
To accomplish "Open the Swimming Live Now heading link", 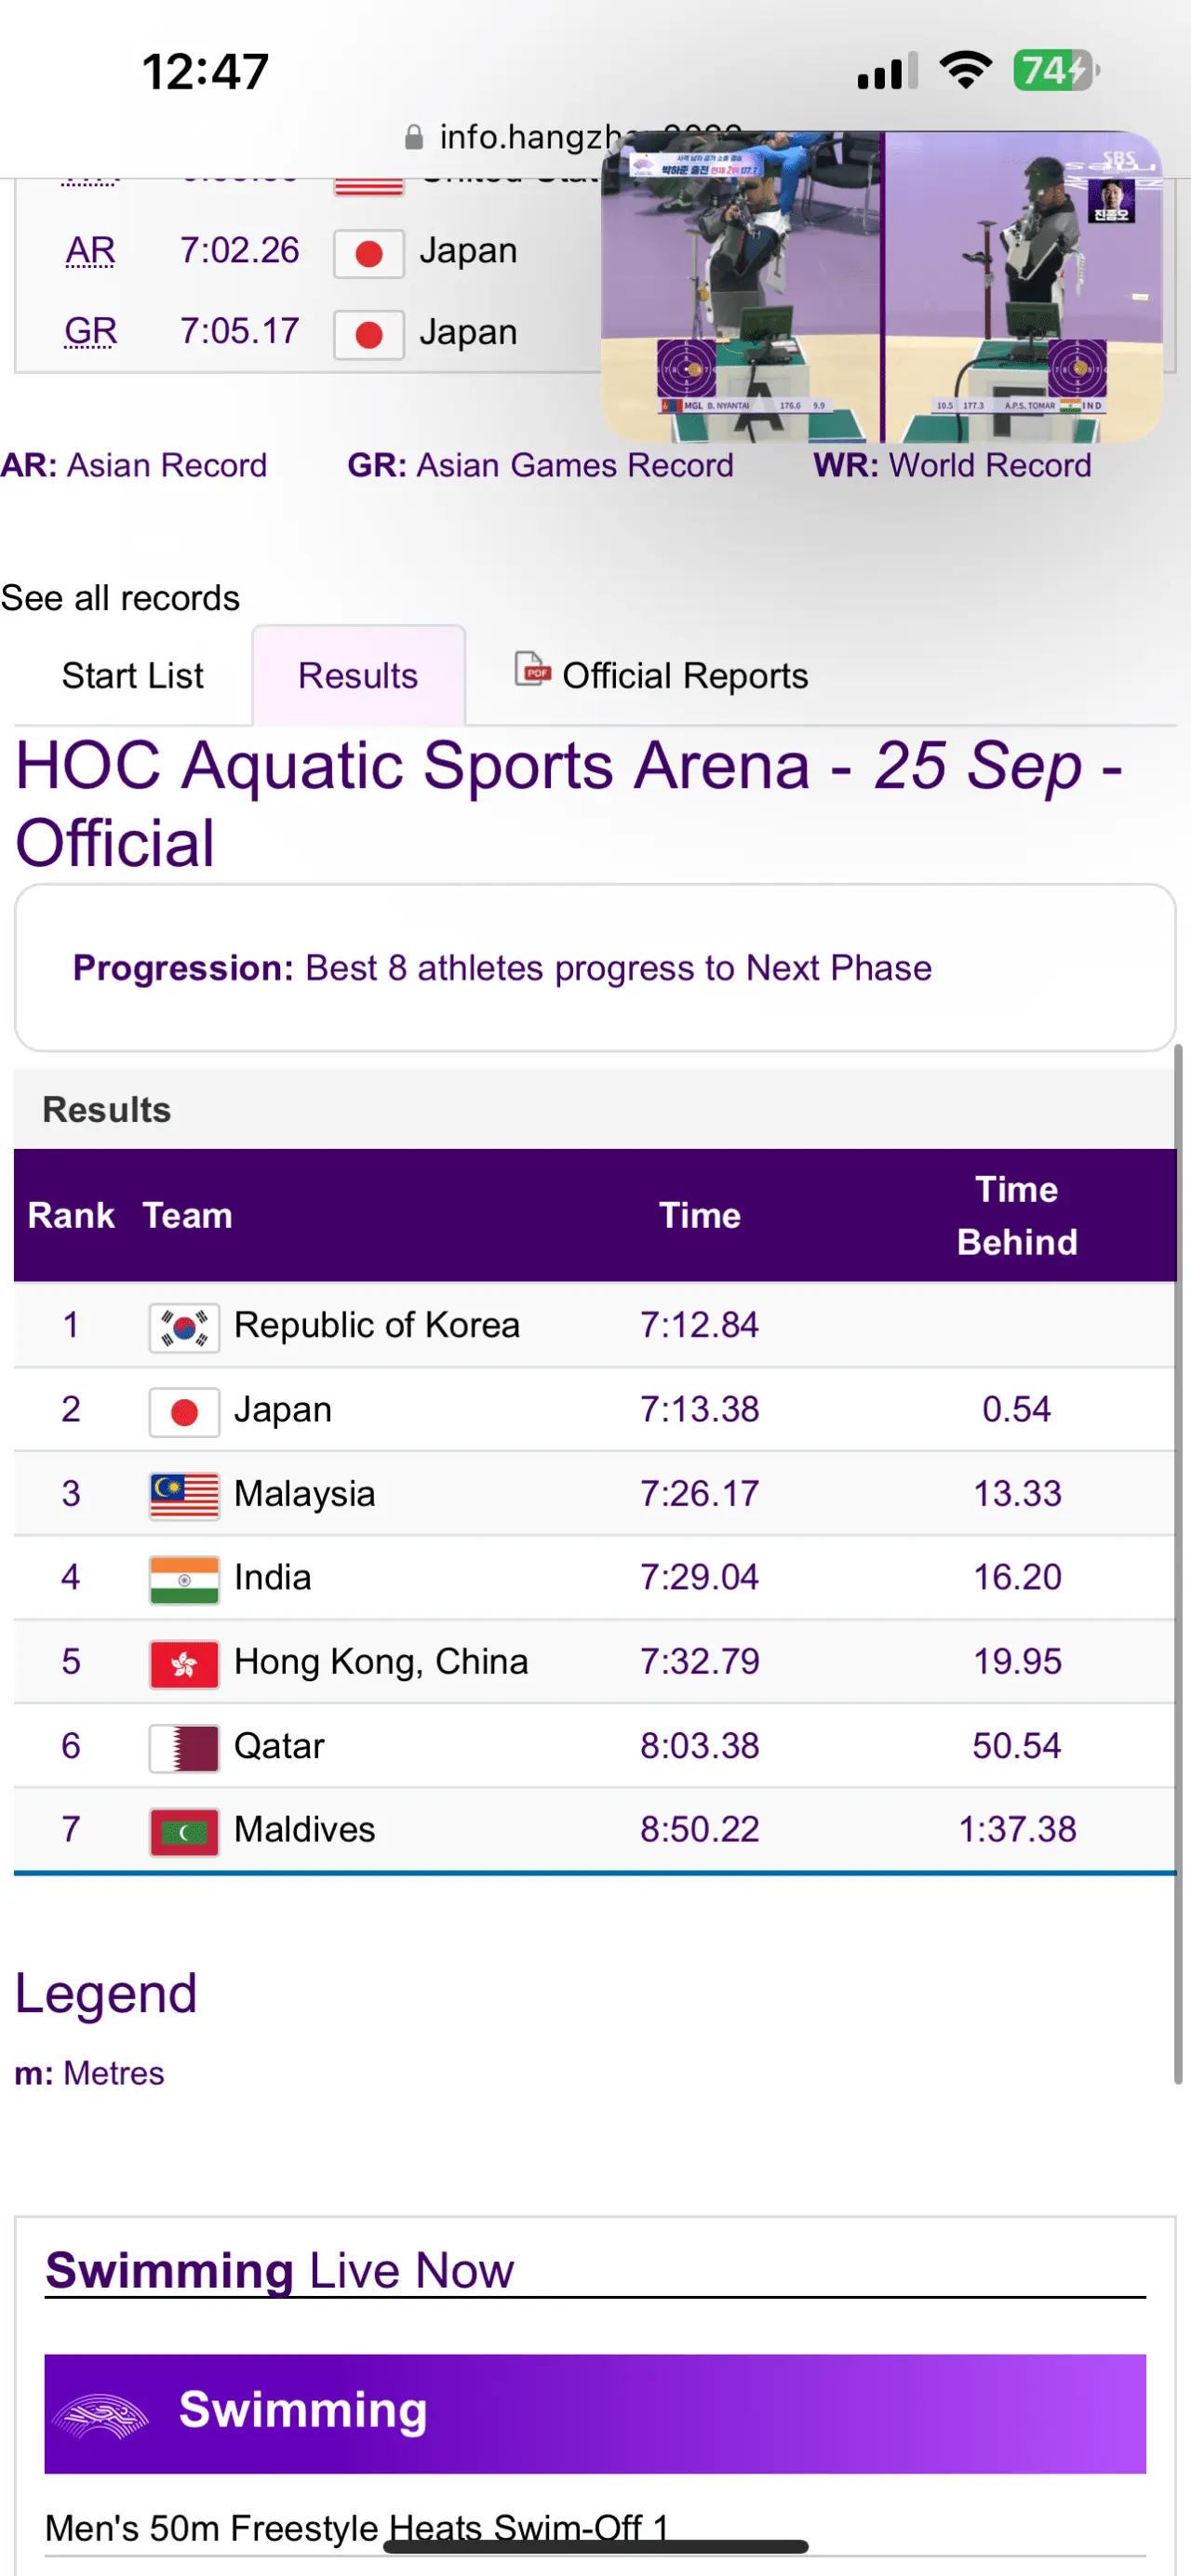I will [280, 2270].
